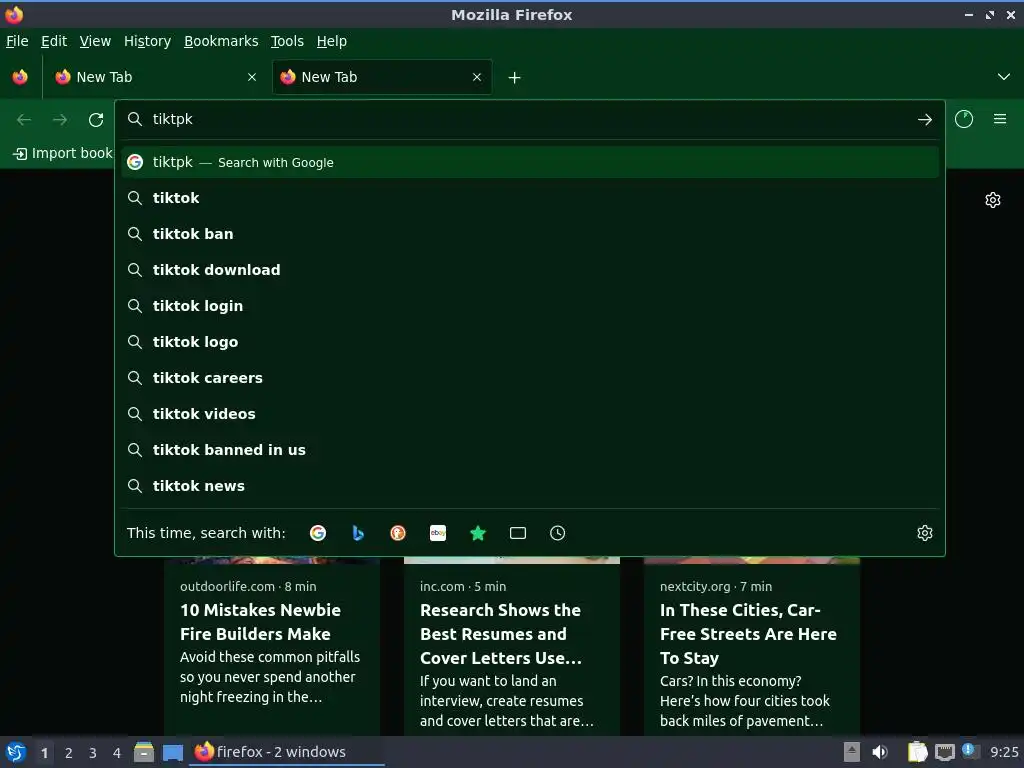Go back with the back arrow

coord(24,120)
